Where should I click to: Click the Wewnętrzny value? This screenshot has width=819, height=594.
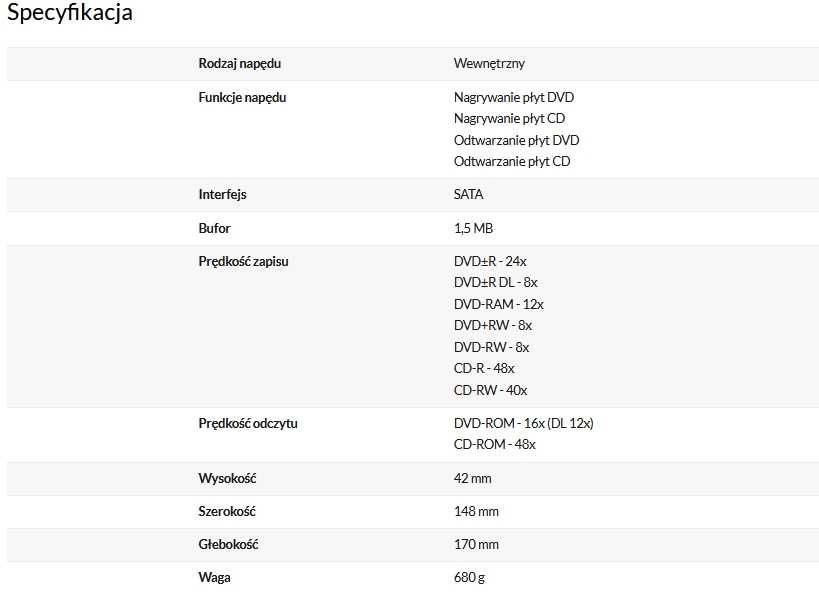(489, 64)
